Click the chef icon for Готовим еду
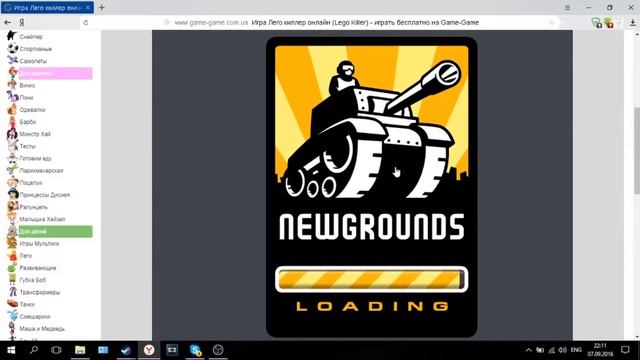This screenshot has width=640, height=360. [x=13, y=158]
